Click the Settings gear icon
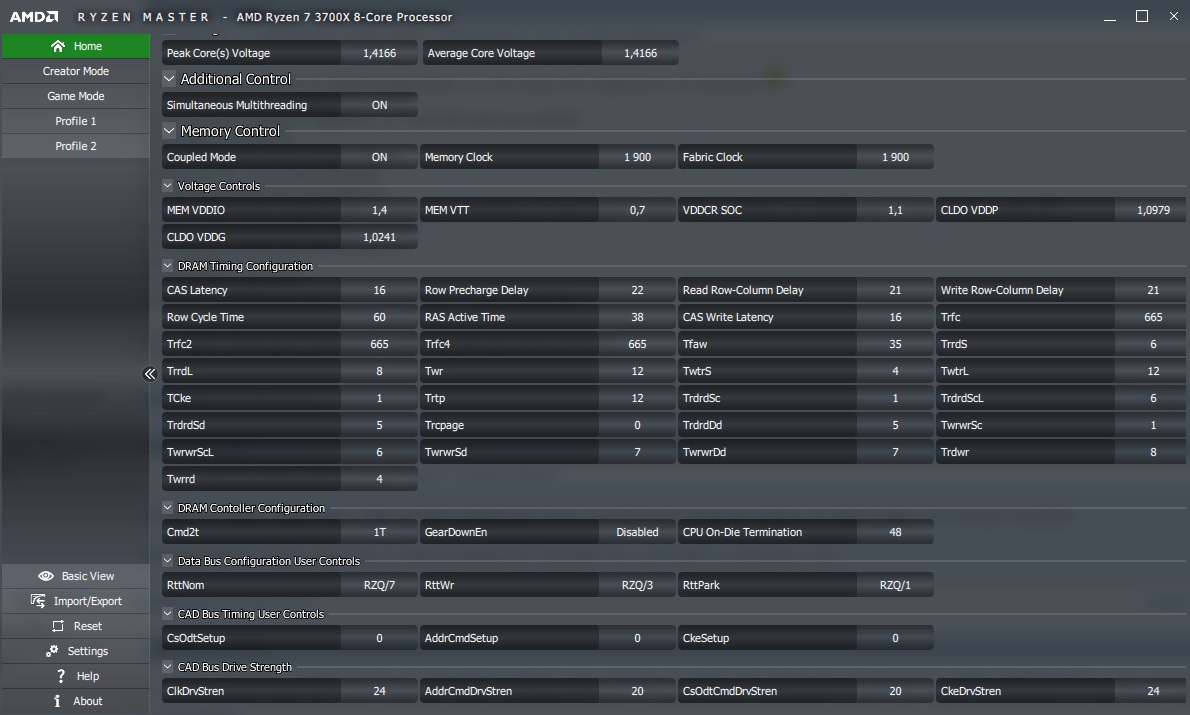The width and height of the screenshot is (1190, 715). coord(52,651)
